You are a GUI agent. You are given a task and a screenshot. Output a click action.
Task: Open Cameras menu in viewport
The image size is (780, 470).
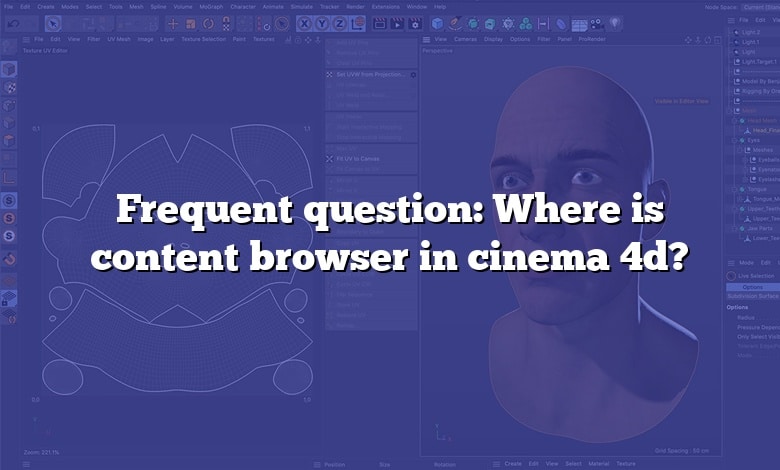pyautogui.click(x=465, y=39)
